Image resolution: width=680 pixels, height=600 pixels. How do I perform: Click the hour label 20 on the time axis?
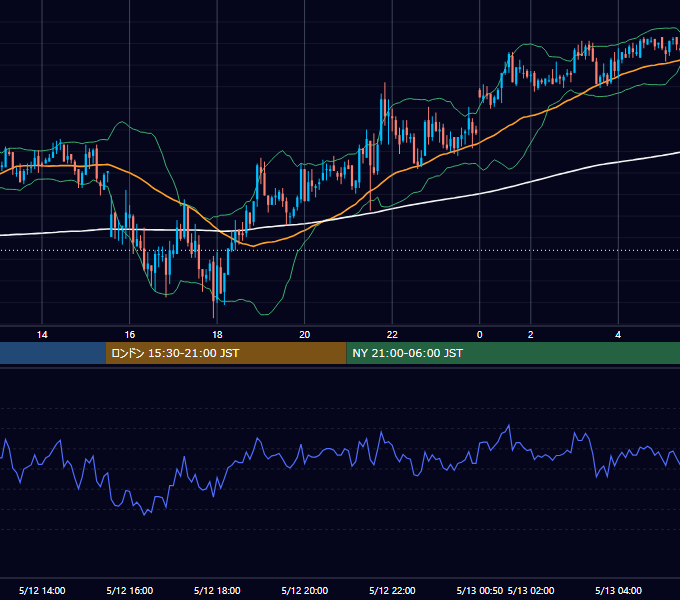[x=304, y=335]
